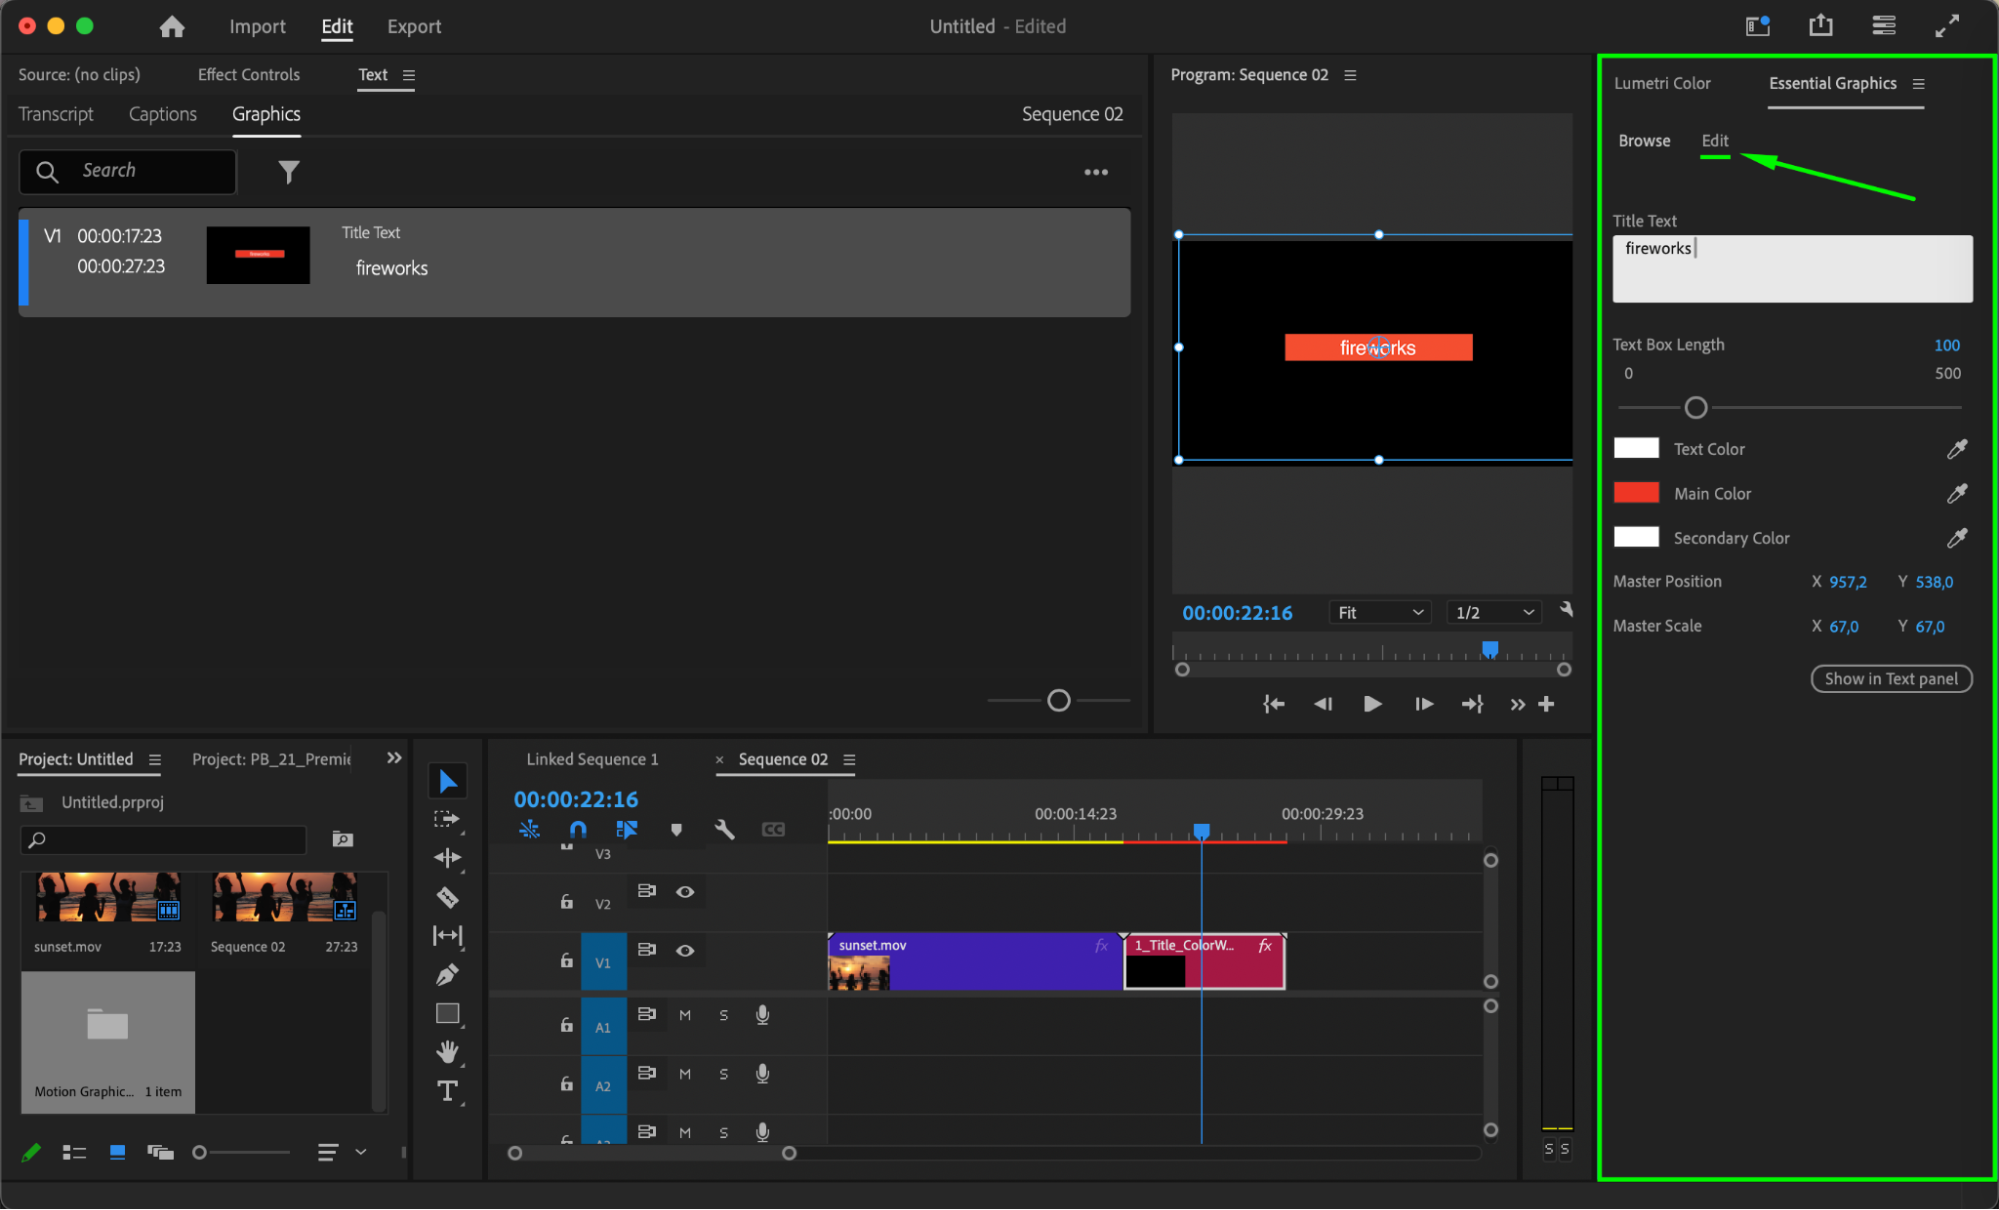Mute audio track A1
Image resolution: width=1999 pixels, height=1210 pixels.
[685, 1015]
